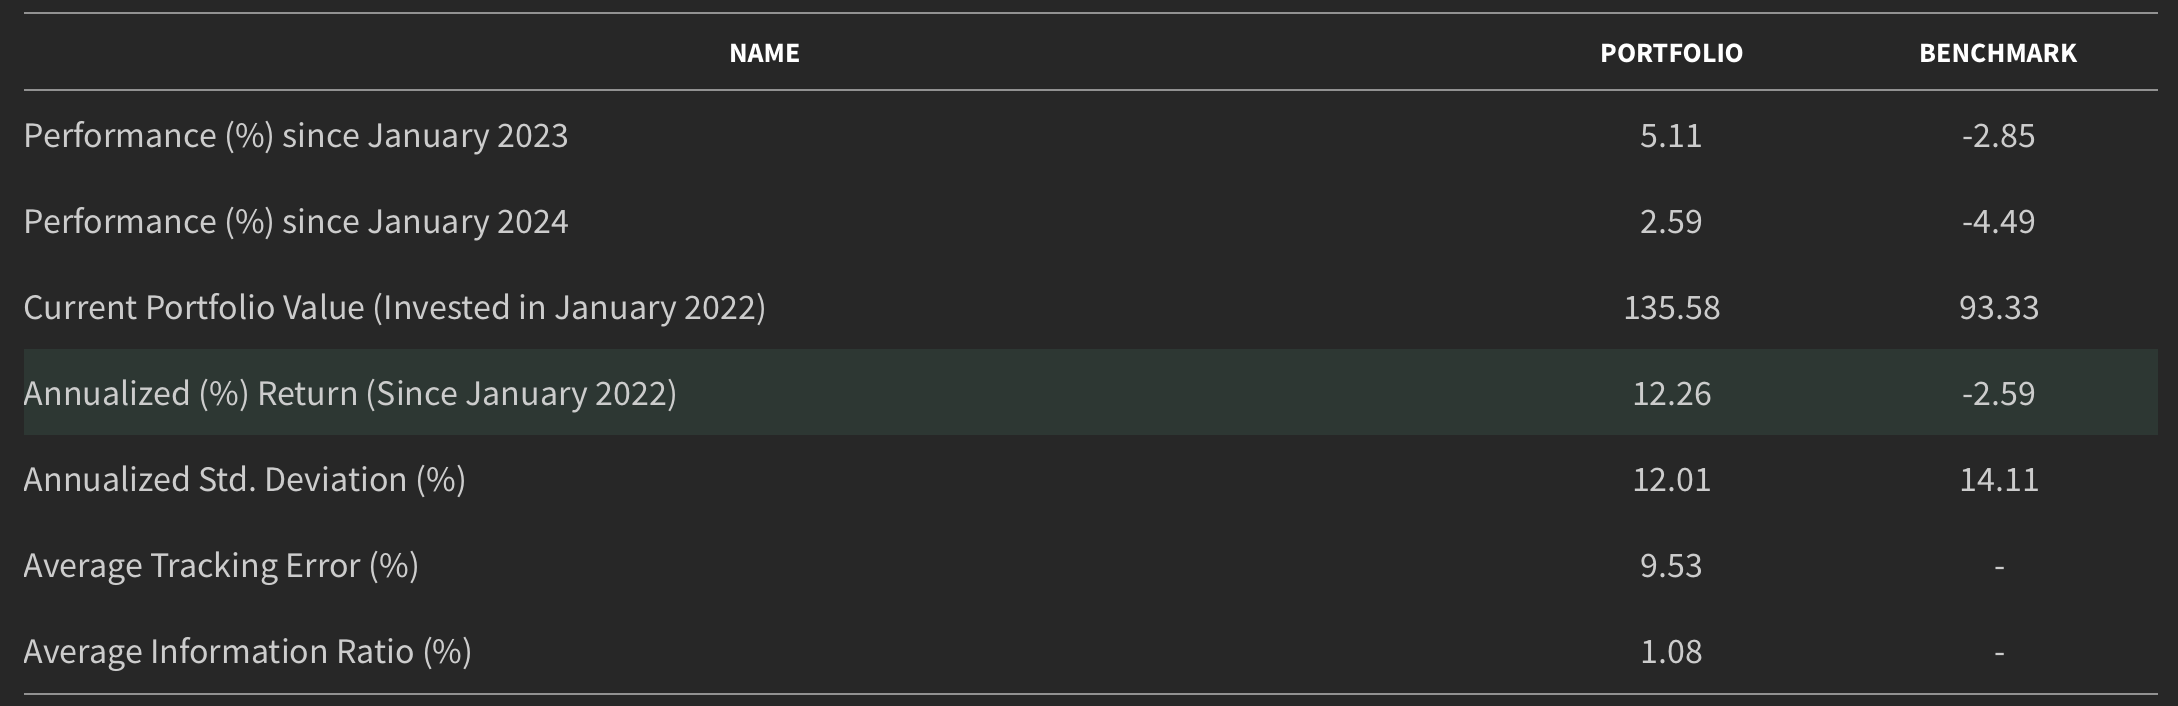Screen dimensions: 2178x706
Task: Click the annualized return value 12.26
Action: [x=1671, y=394]
